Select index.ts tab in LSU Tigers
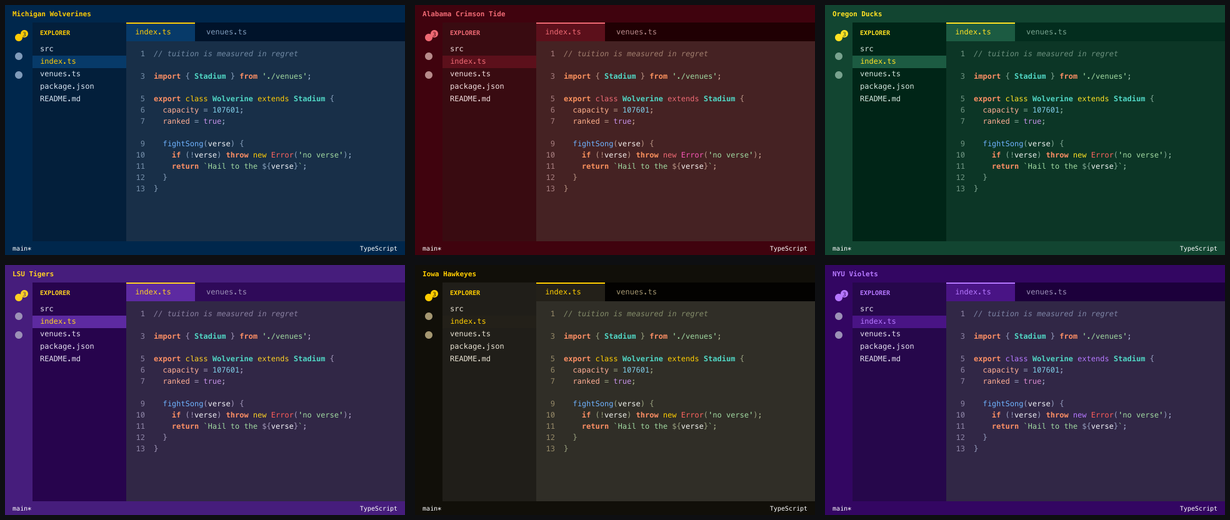This screenshot has width=1230, height=520. [x=160, y=292]
